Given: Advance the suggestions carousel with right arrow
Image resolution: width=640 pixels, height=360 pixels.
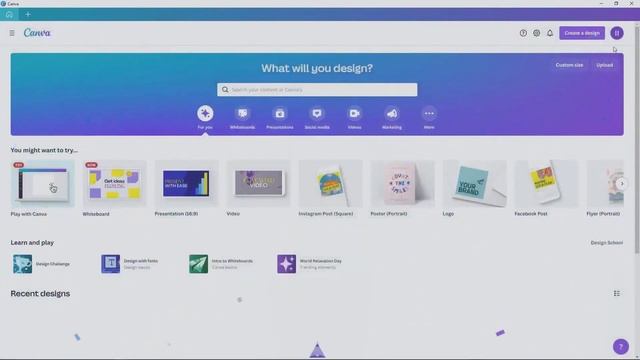Looking at the screenshot, I should (622, 184).
